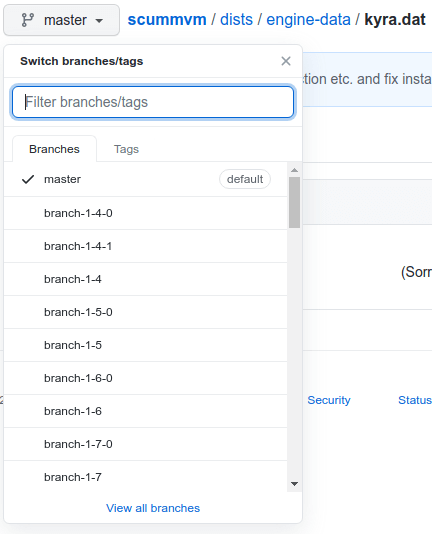Click the master dropdown caret arrow
This screenshot has height=534, width=432.
tap(99, 21)
